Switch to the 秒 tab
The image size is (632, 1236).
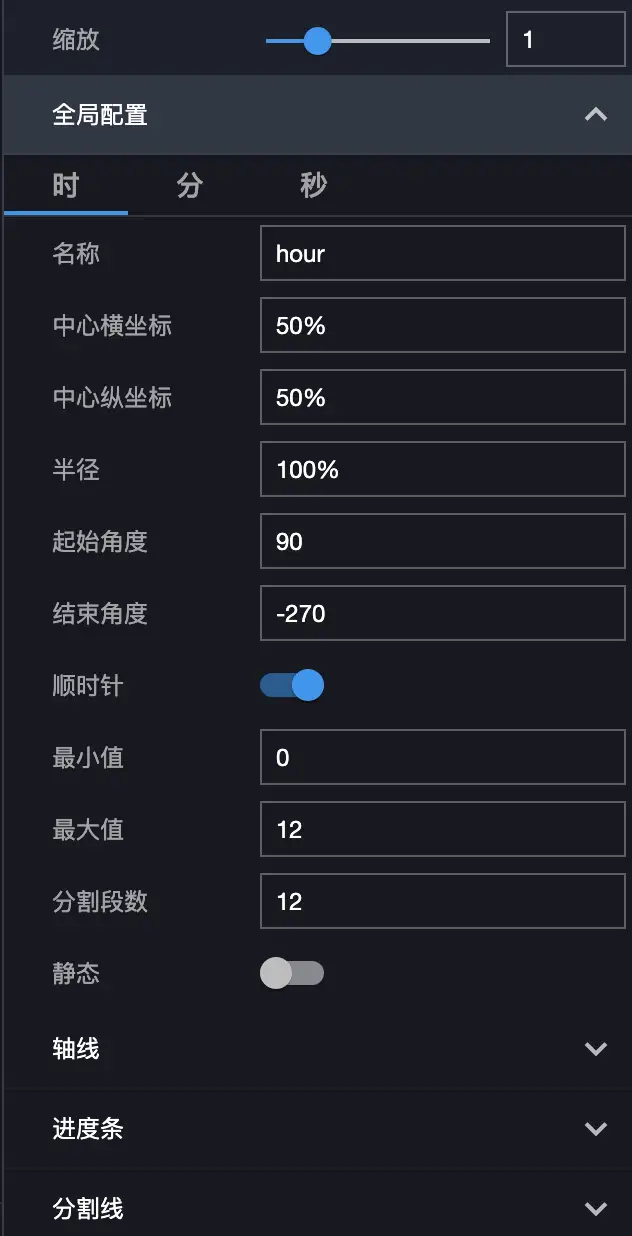[314, 185]
